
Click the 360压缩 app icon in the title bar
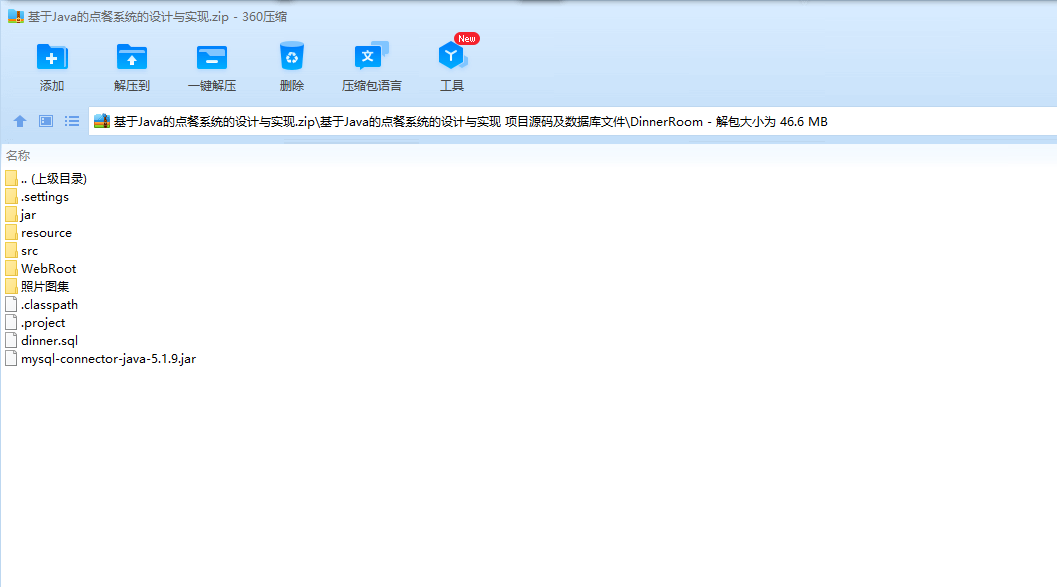(16, 16)
